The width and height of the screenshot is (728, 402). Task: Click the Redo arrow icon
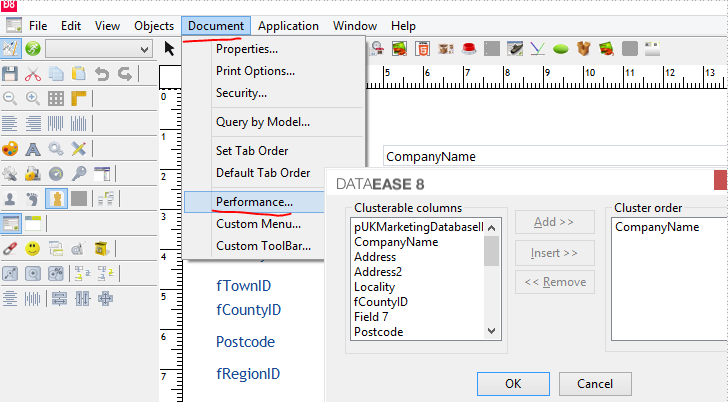coord(125,74)
